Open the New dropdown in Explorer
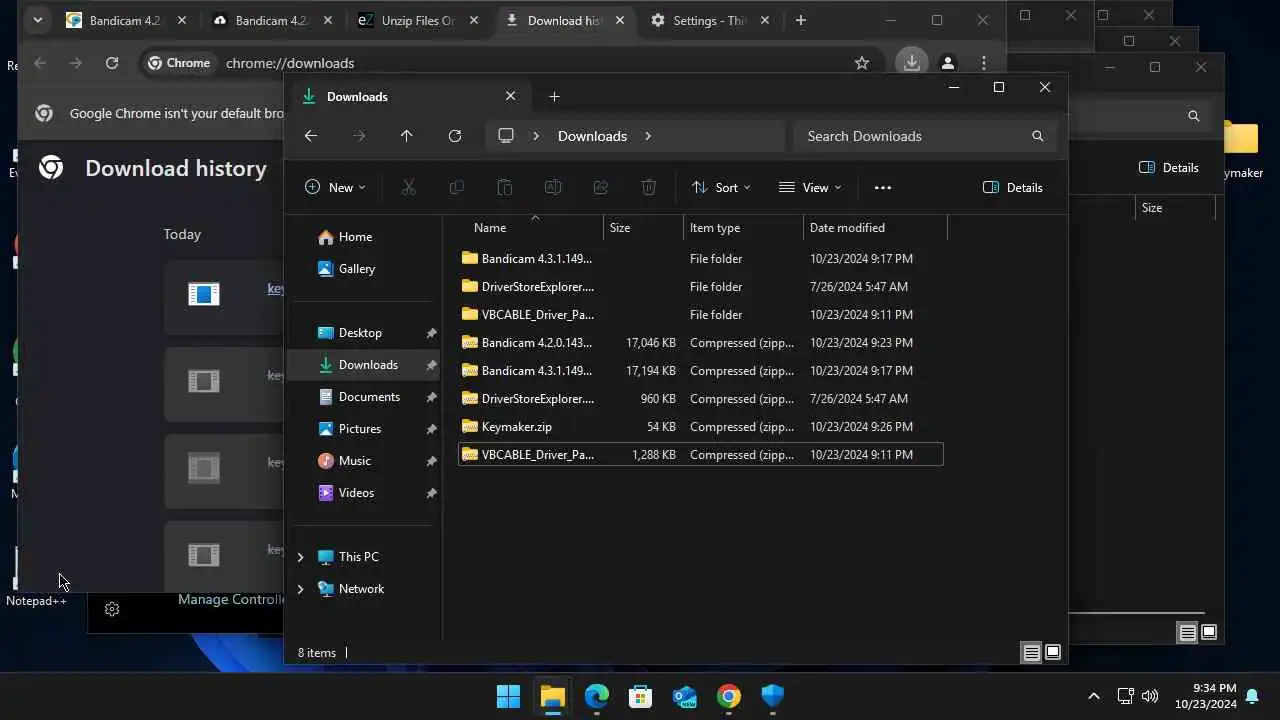Screen dimensions: 1280x720 click(x=335, y=187)
